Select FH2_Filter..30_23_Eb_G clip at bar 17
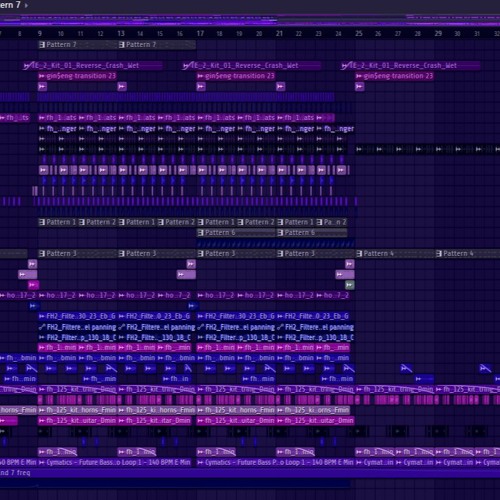Image resolution: width=500 pixels, height=500 pixels. tap(236, 316)
